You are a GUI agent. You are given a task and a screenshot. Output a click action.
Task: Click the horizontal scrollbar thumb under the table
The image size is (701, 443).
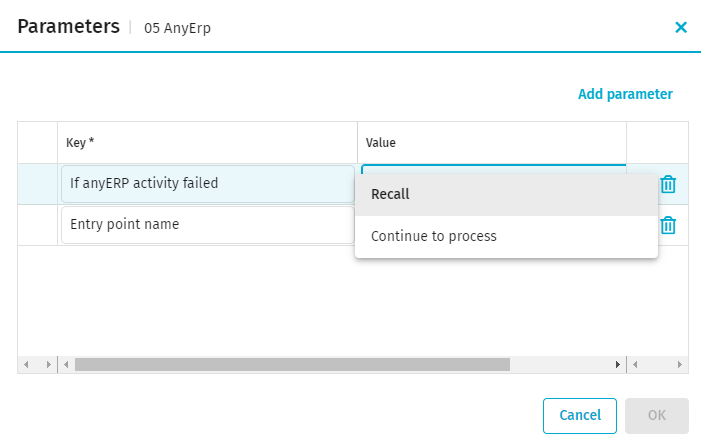[292, 365]
